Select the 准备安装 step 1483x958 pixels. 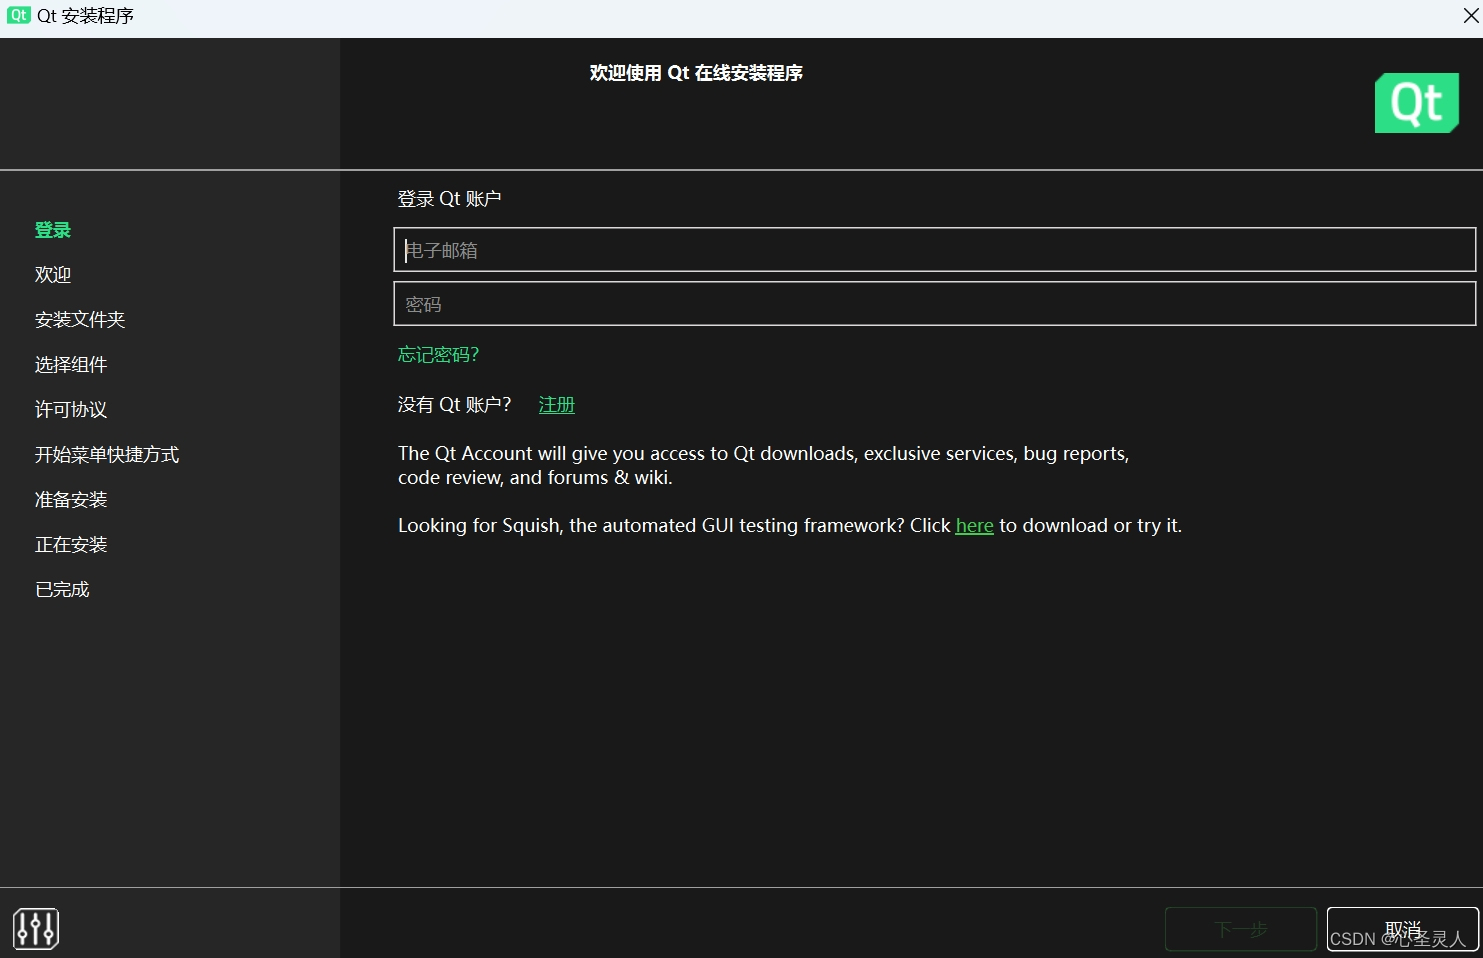click(x=70, y=499)
